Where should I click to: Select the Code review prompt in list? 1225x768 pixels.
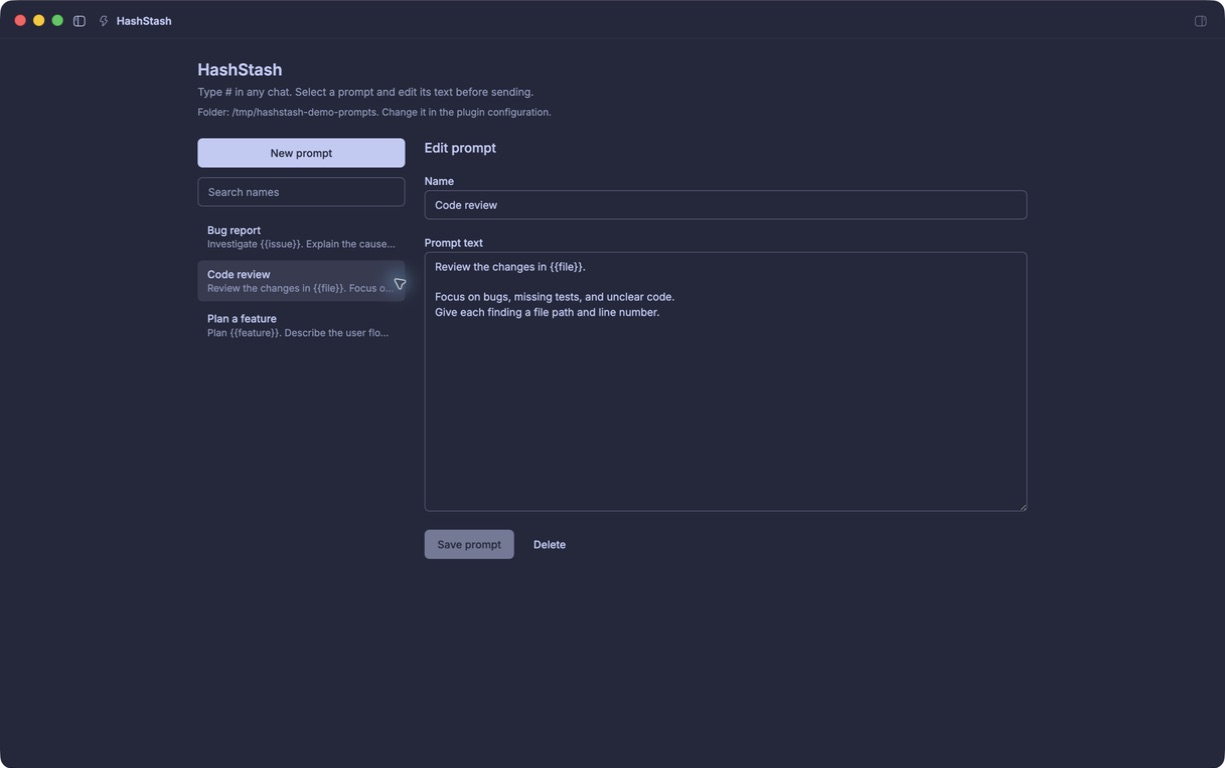pos(301,281)
